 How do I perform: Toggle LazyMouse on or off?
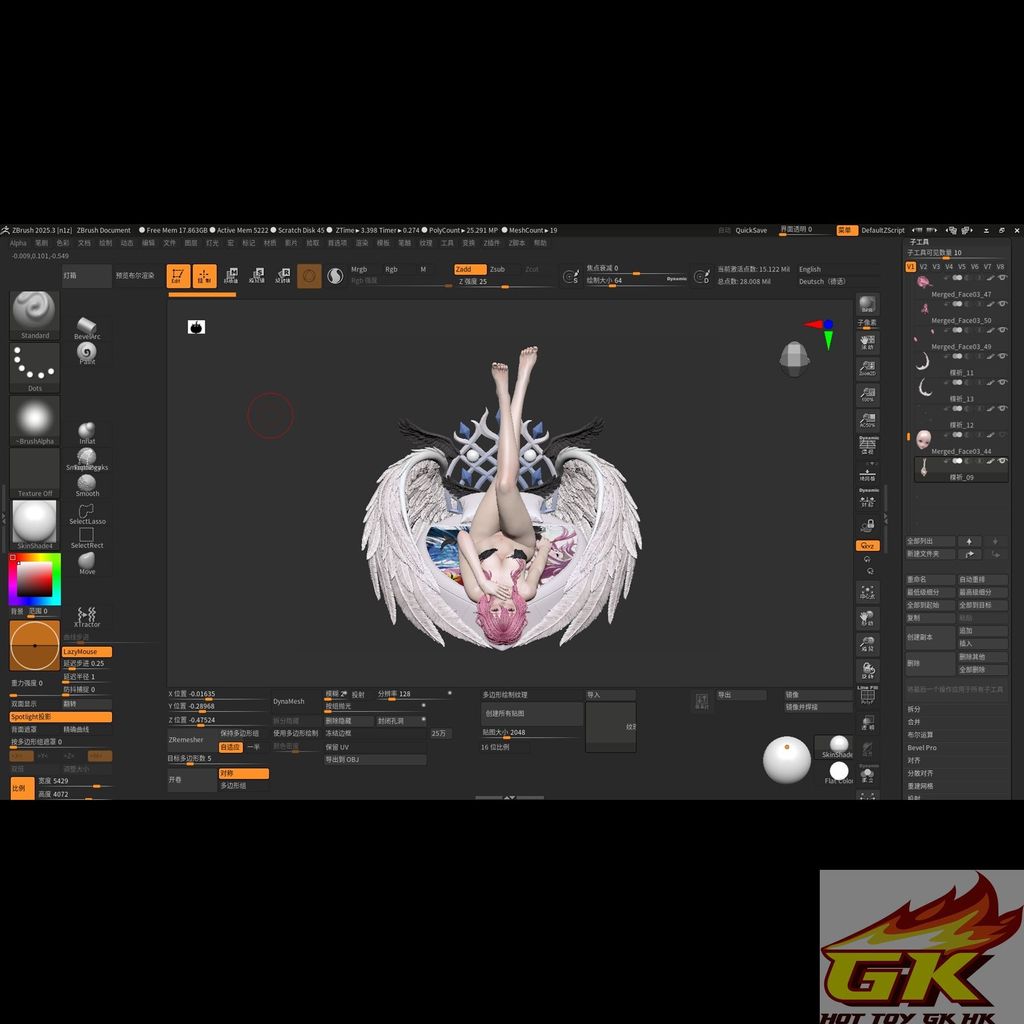87,652
